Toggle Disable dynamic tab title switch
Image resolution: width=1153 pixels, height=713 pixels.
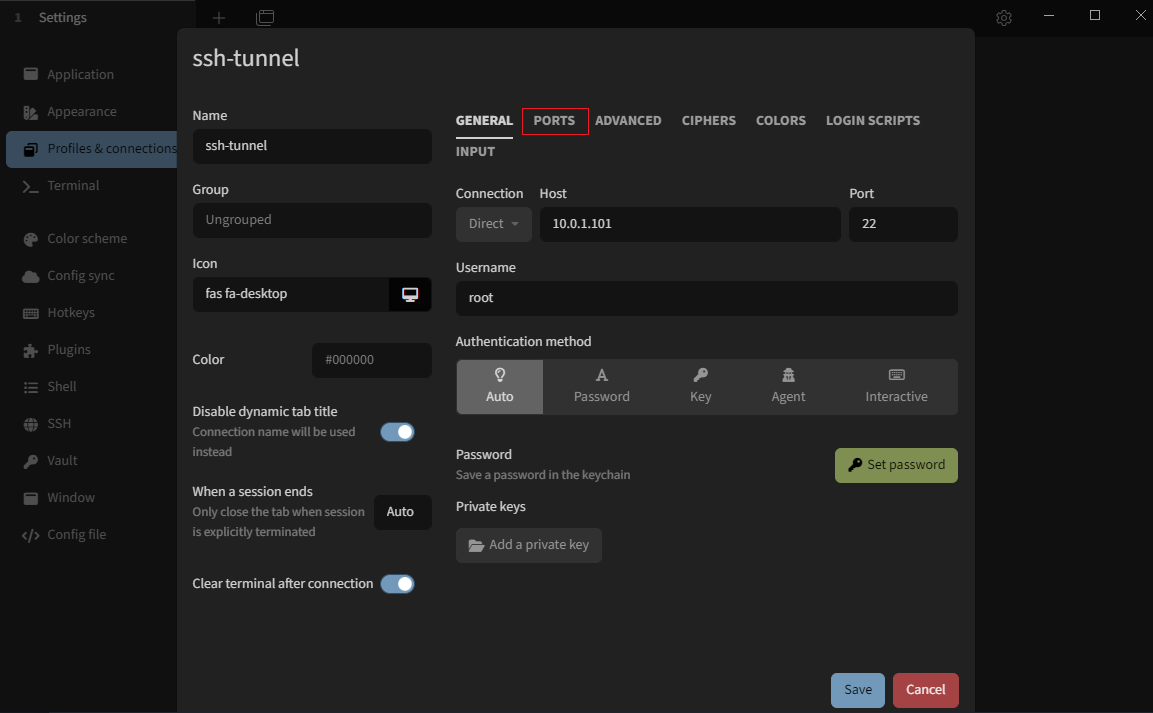[x=397, y=432]
